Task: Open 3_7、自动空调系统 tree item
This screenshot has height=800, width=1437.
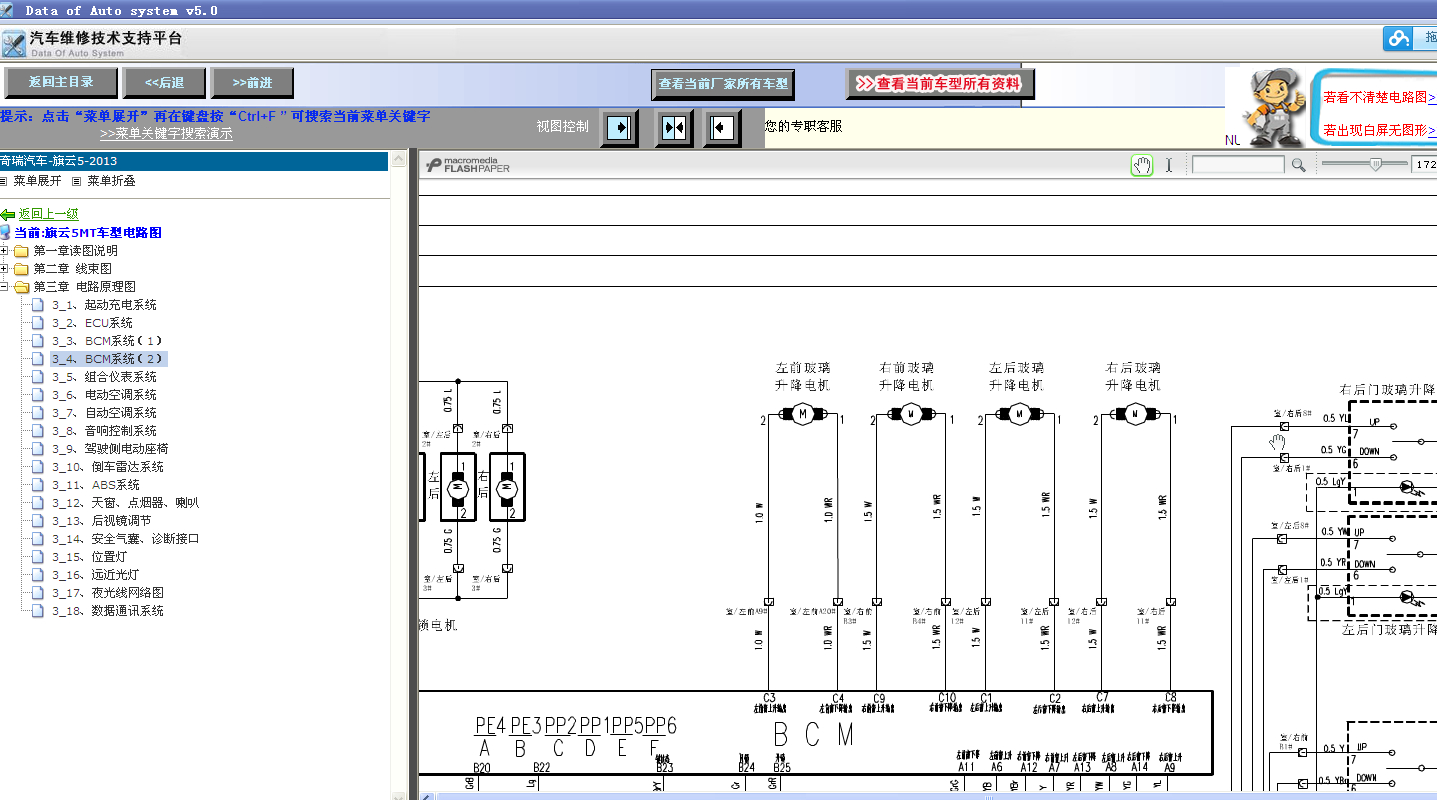Action: pyautogui.click(x=104, y=413)
